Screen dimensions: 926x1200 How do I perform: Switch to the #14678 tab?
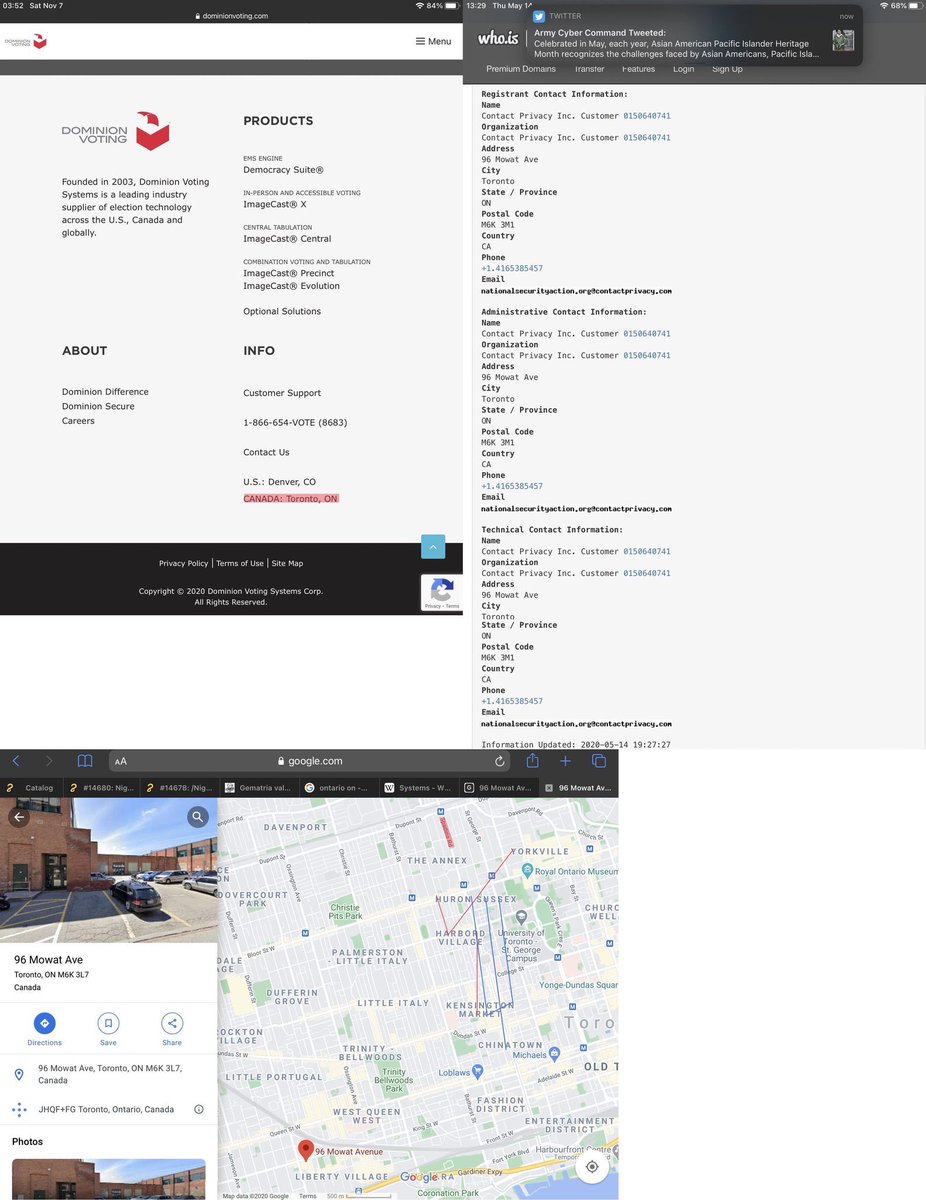pos(179,787)
